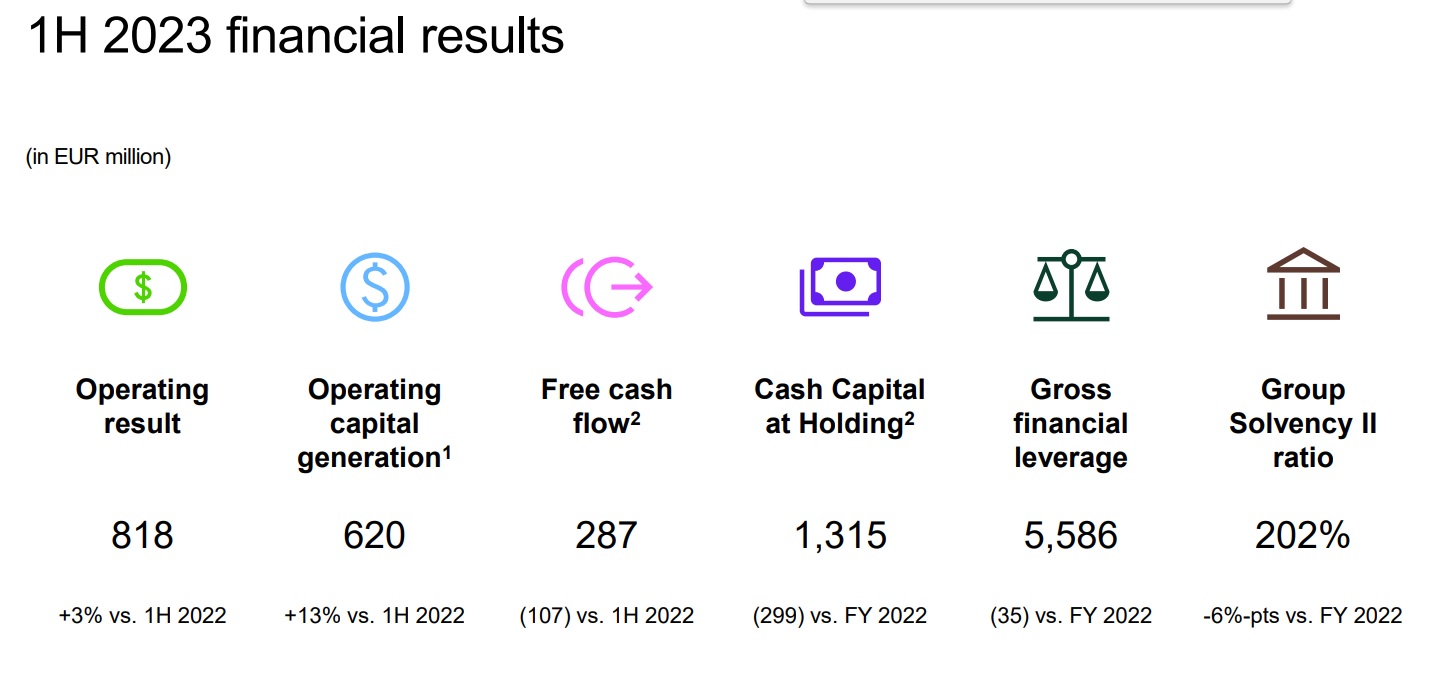Click the 'Gross financial leverage' heading

pos(1070,423)
